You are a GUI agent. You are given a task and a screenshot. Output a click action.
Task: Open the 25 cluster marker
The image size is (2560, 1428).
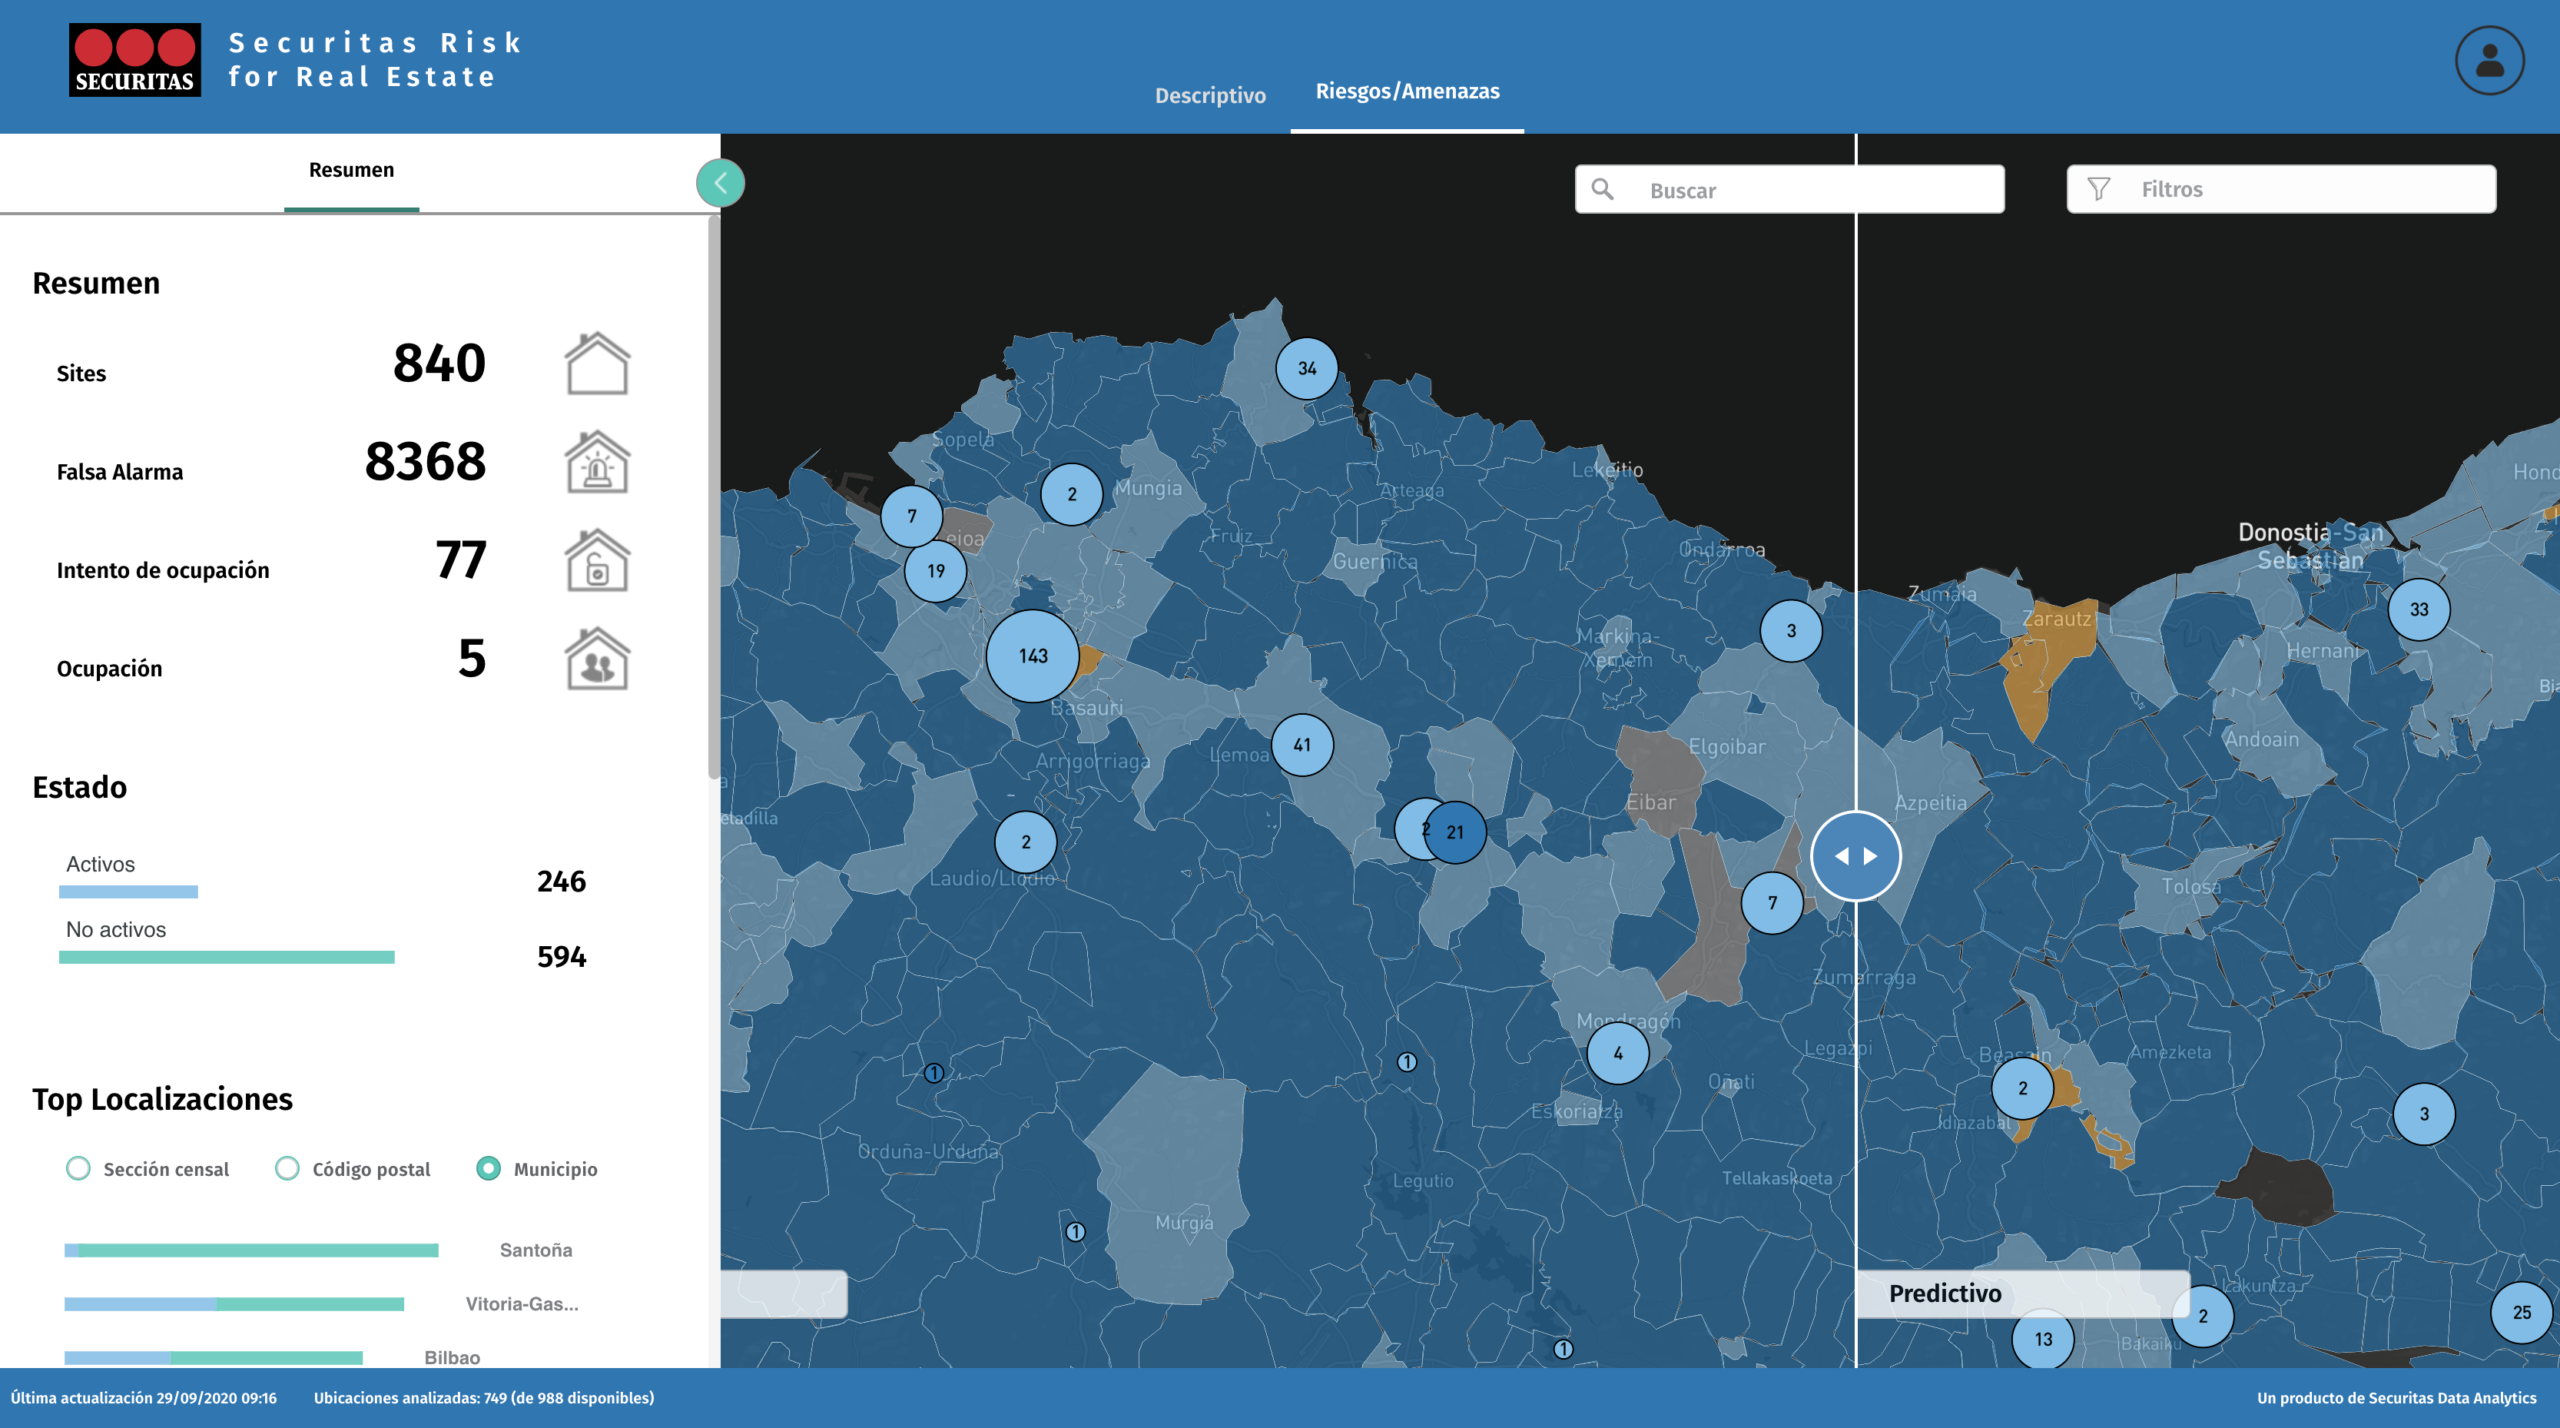[2522, 1312]
